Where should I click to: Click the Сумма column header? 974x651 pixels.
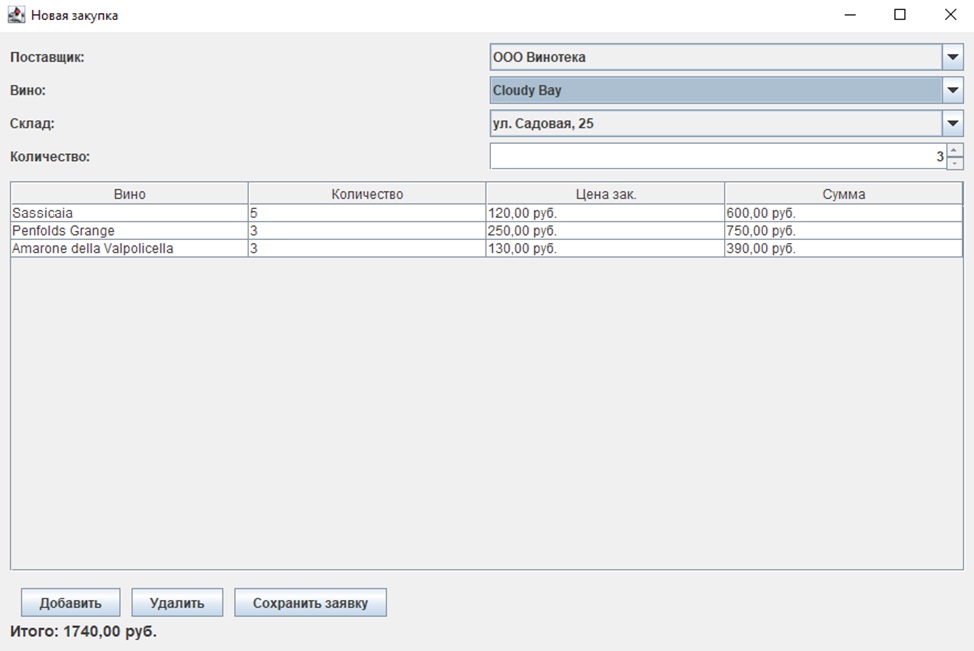click(x=843, y=195)
